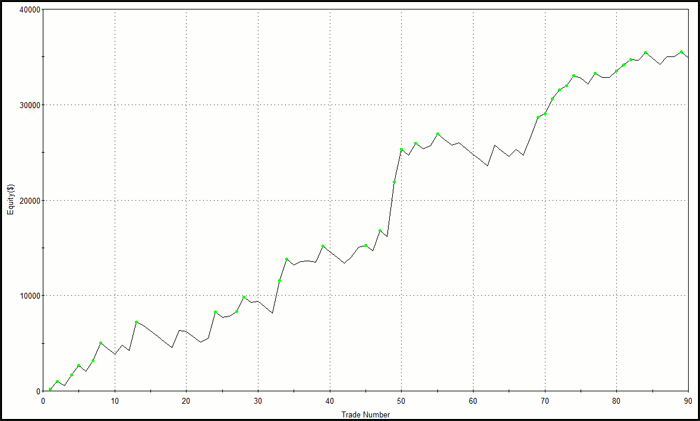
Task: Click the 30 tick label on x-axis
Action: (x=258, y=401)
